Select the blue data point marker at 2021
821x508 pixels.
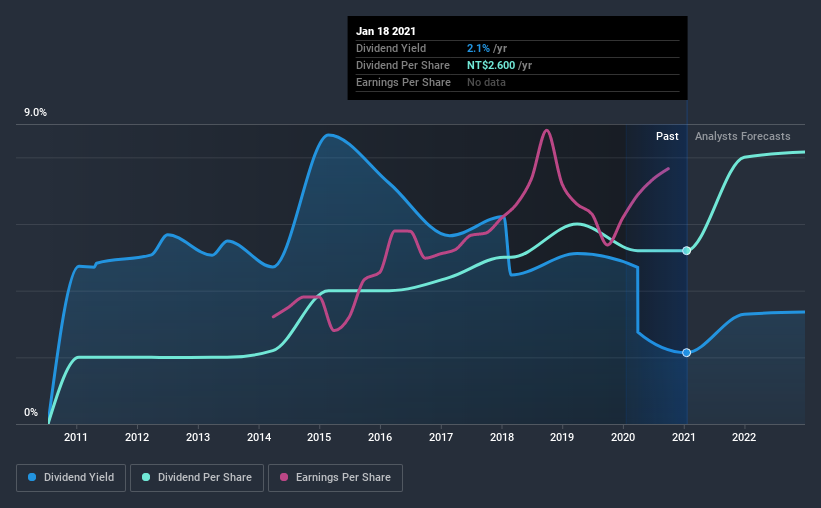click(x=686, y=353)
